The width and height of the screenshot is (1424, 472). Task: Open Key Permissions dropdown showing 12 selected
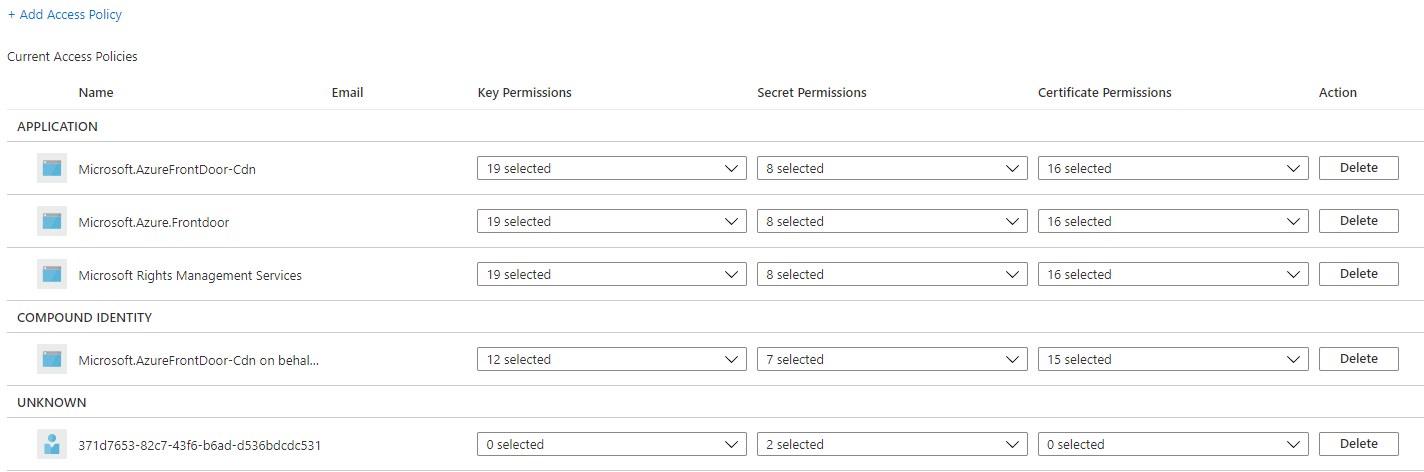click(x=612, y=360)
